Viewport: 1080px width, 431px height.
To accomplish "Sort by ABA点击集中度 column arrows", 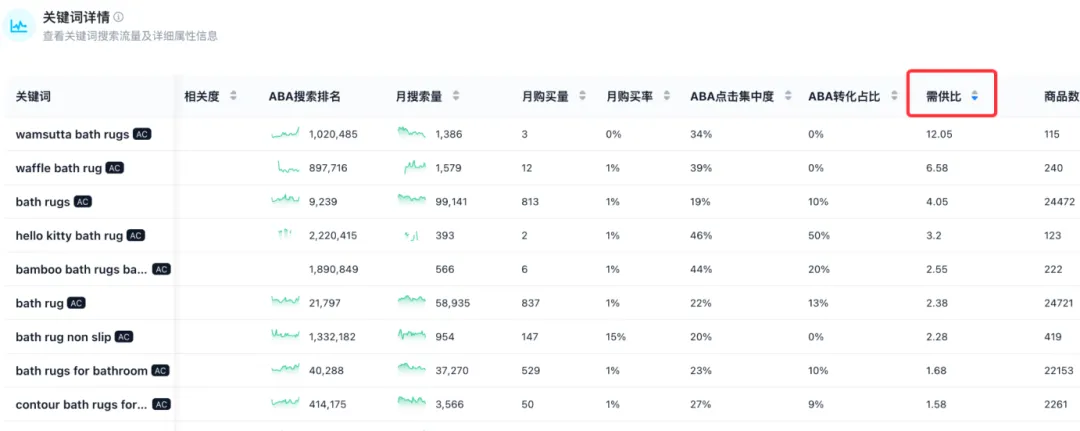I will (x=786, y=97).
